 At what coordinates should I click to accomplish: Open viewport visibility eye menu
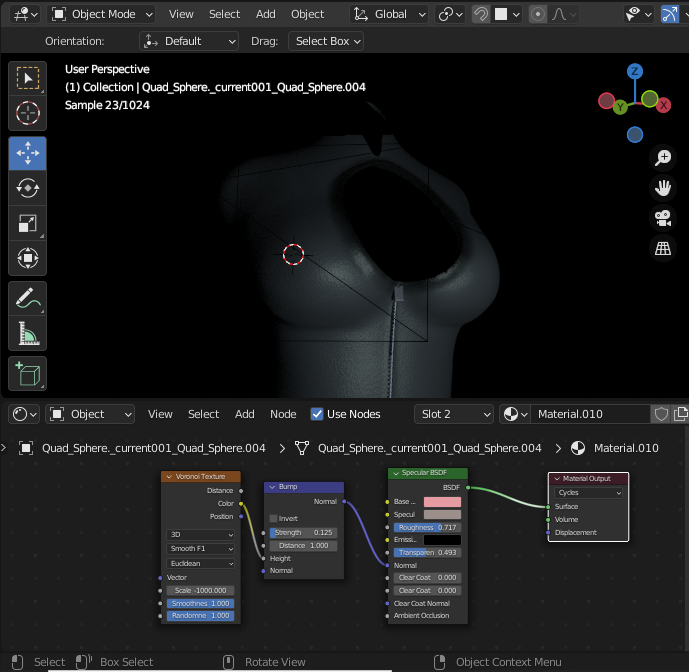[x=638, y=15]
